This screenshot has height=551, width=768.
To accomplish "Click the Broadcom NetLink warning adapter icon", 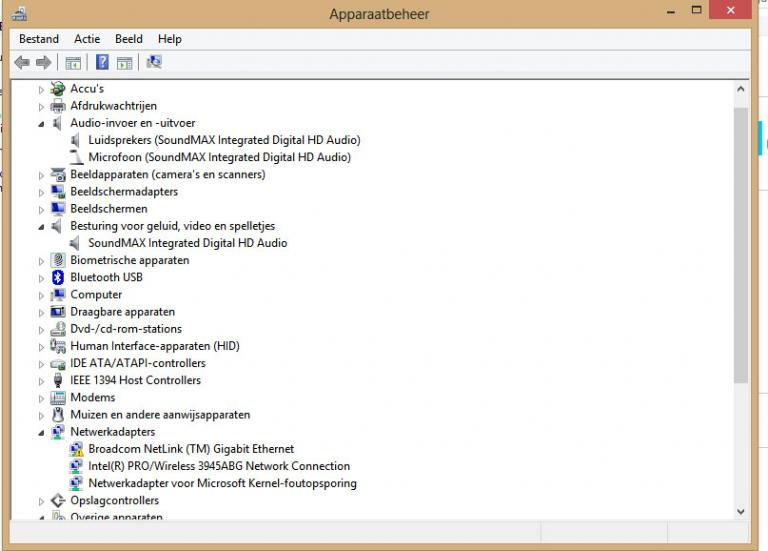I will pyautogui.click(x=76, y=450).
